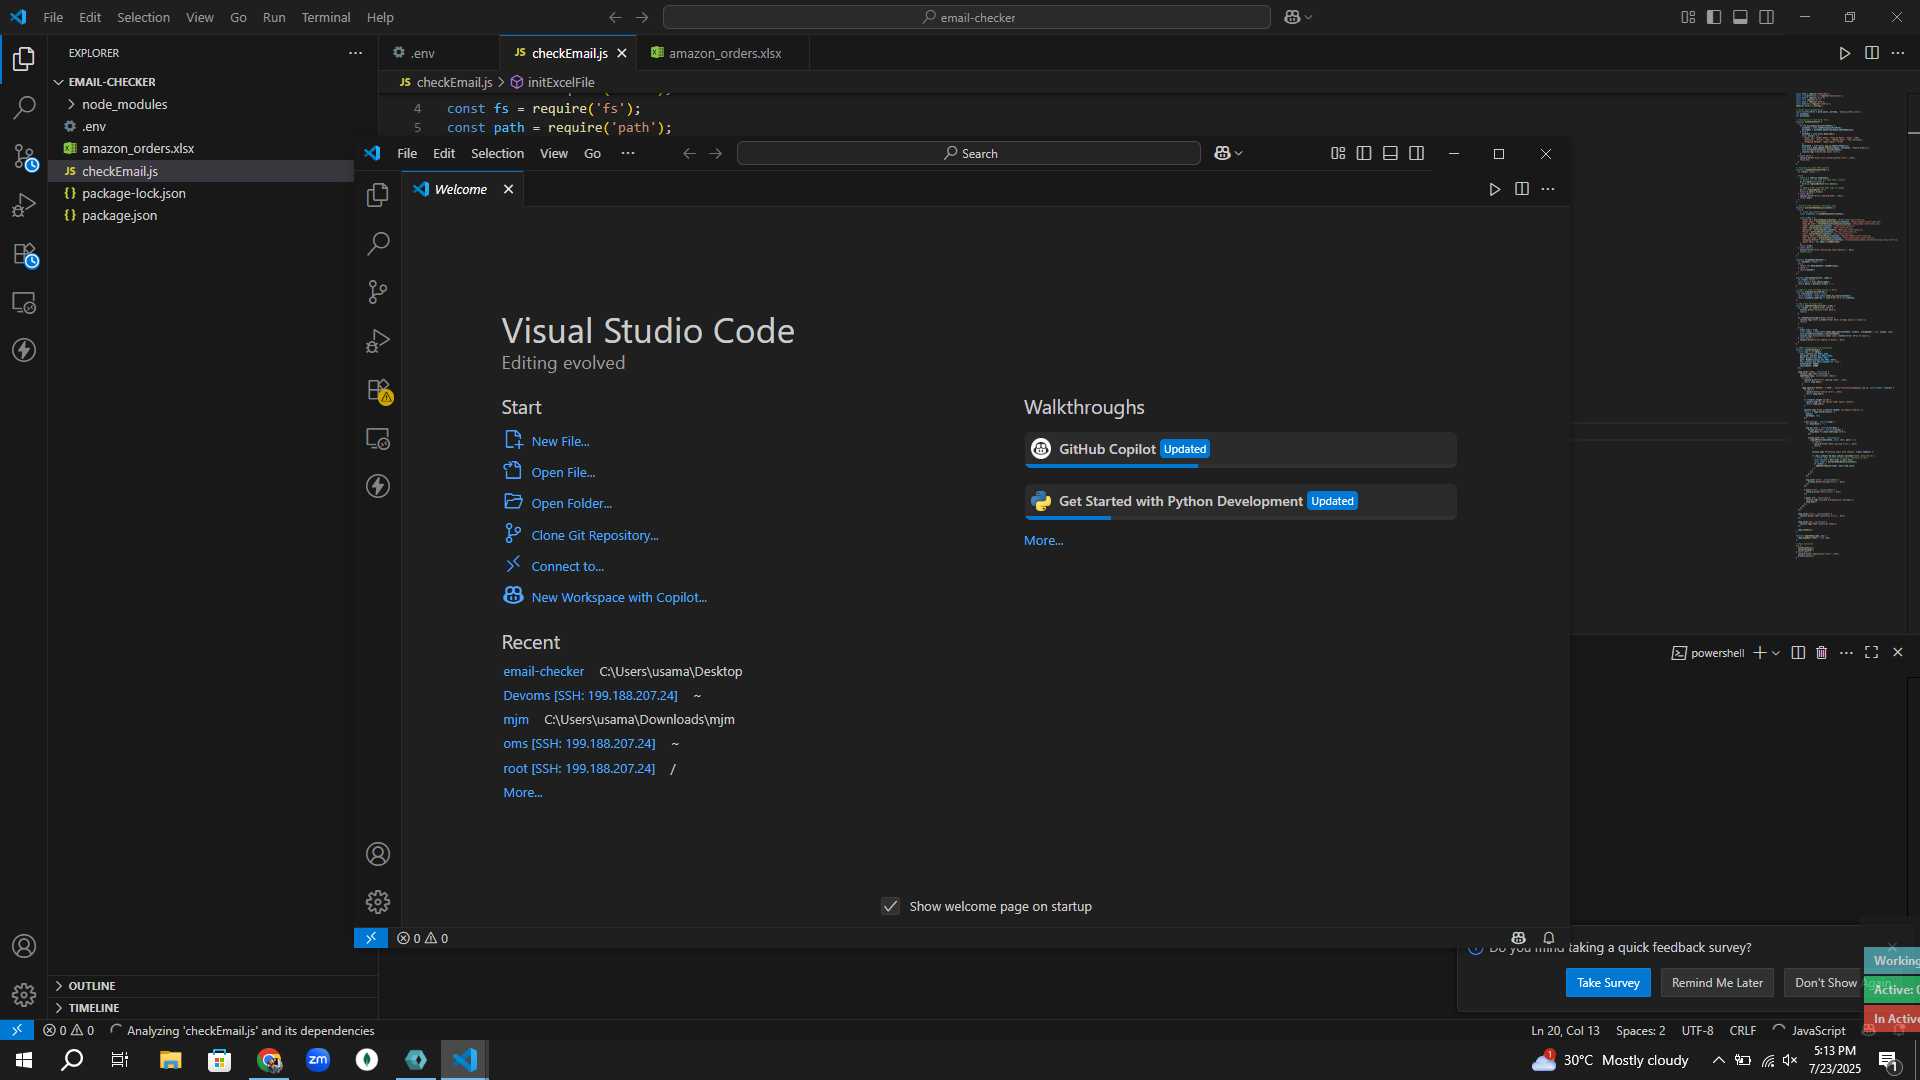Viewport: 1920px width, 1080px height.
Task: Open Extensions icon with warning badge in the Welcome window
Action: pyautogui.click(x=378, y=390)
